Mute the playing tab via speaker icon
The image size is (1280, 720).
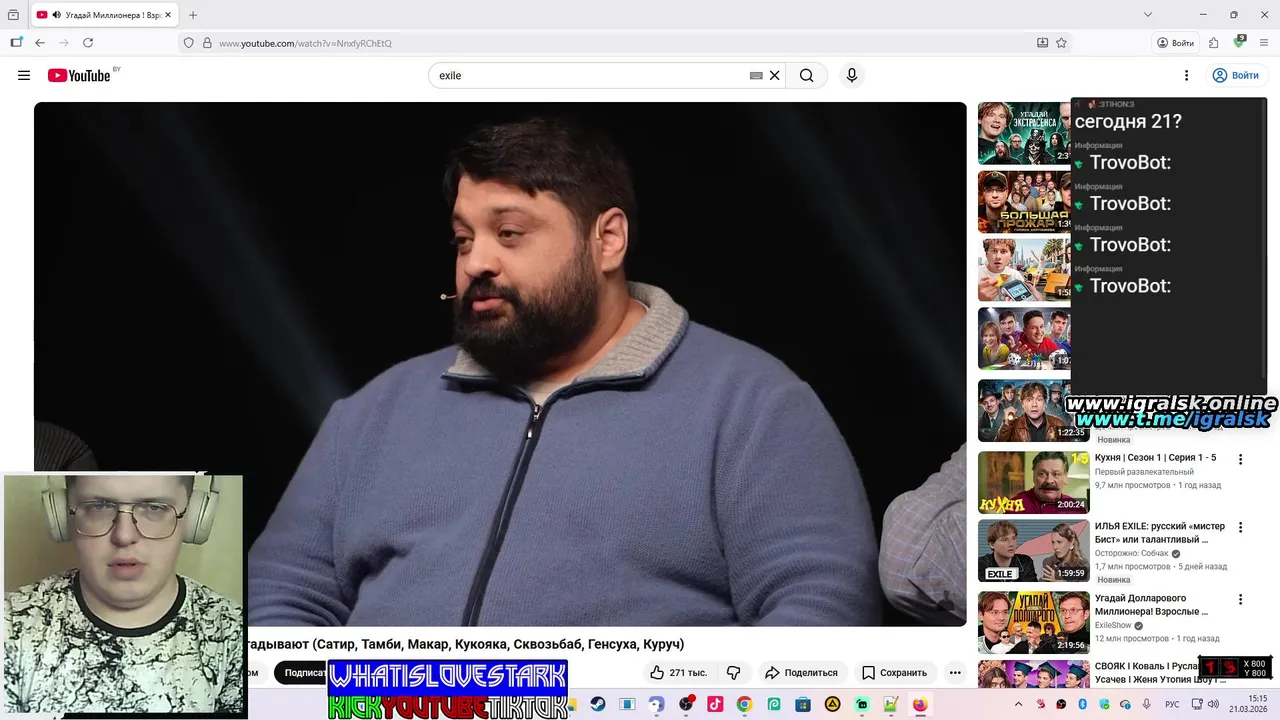(56, 15)
